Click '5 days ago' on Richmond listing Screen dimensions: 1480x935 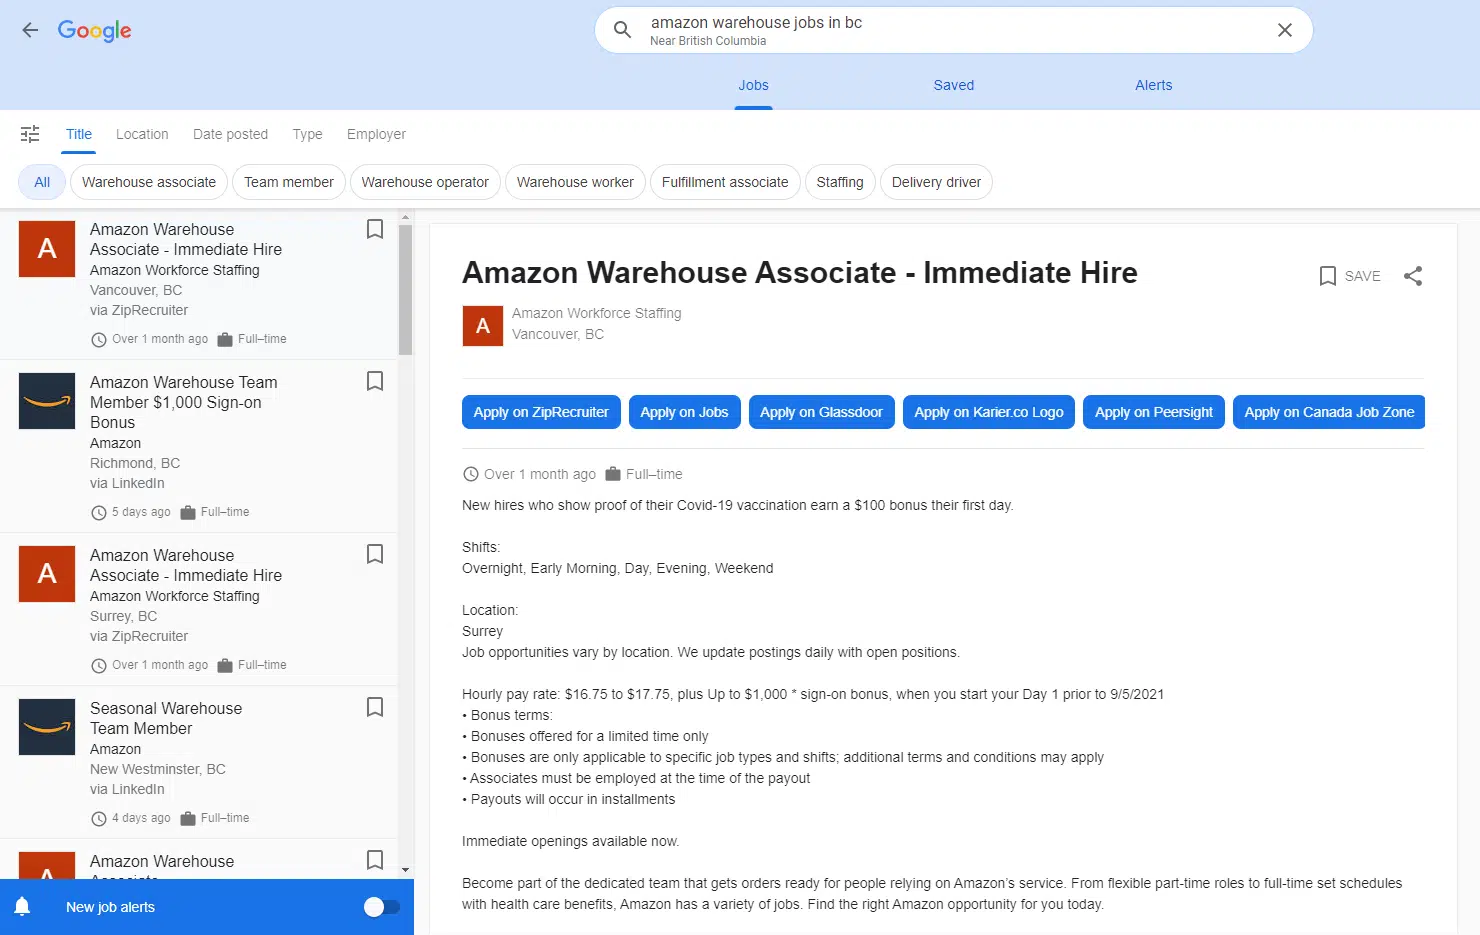click(141, 512)
